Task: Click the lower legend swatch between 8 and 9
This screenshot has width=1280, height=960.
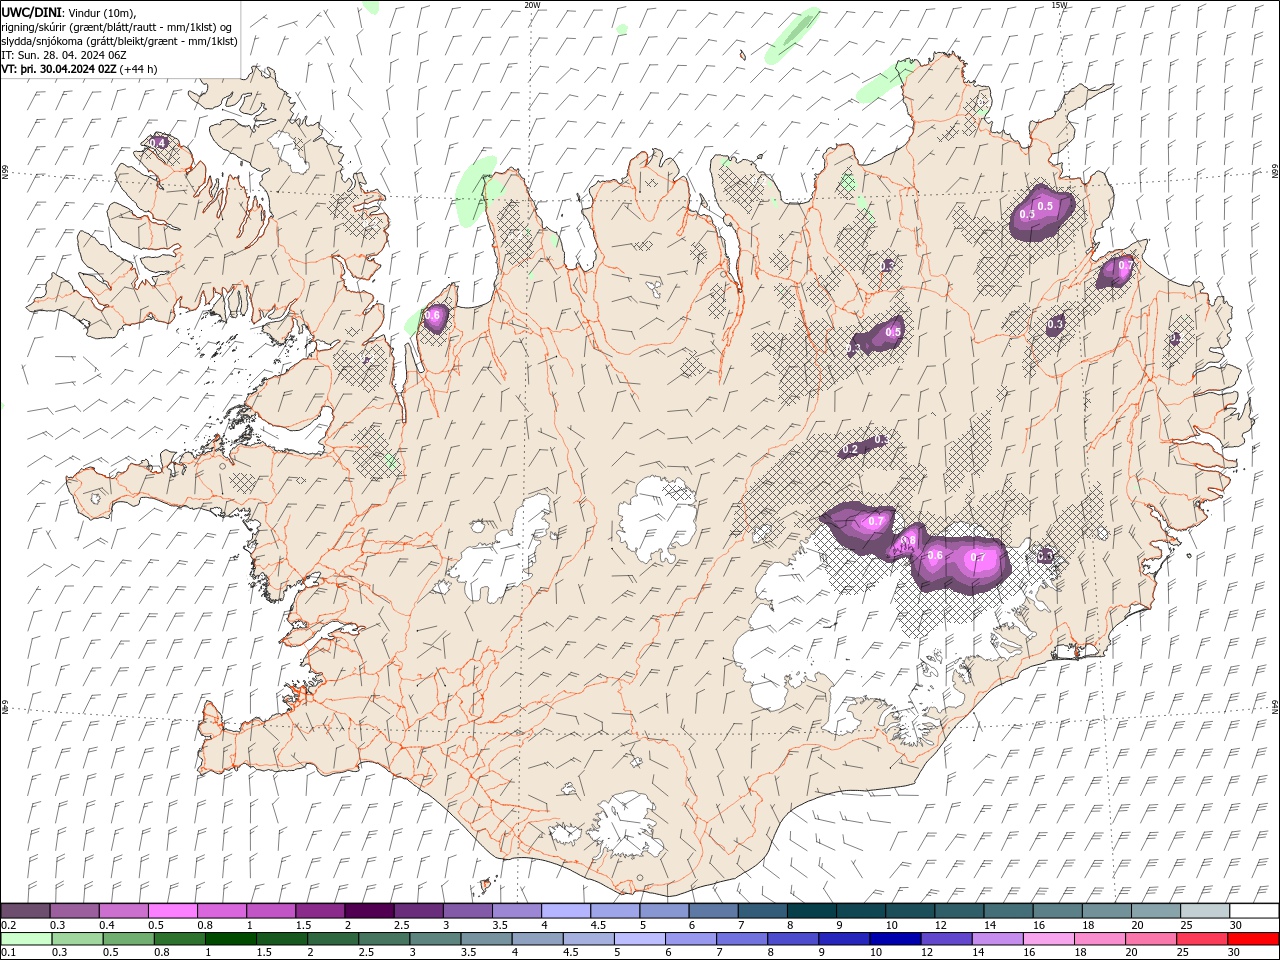Action: (x=791, y=939)
